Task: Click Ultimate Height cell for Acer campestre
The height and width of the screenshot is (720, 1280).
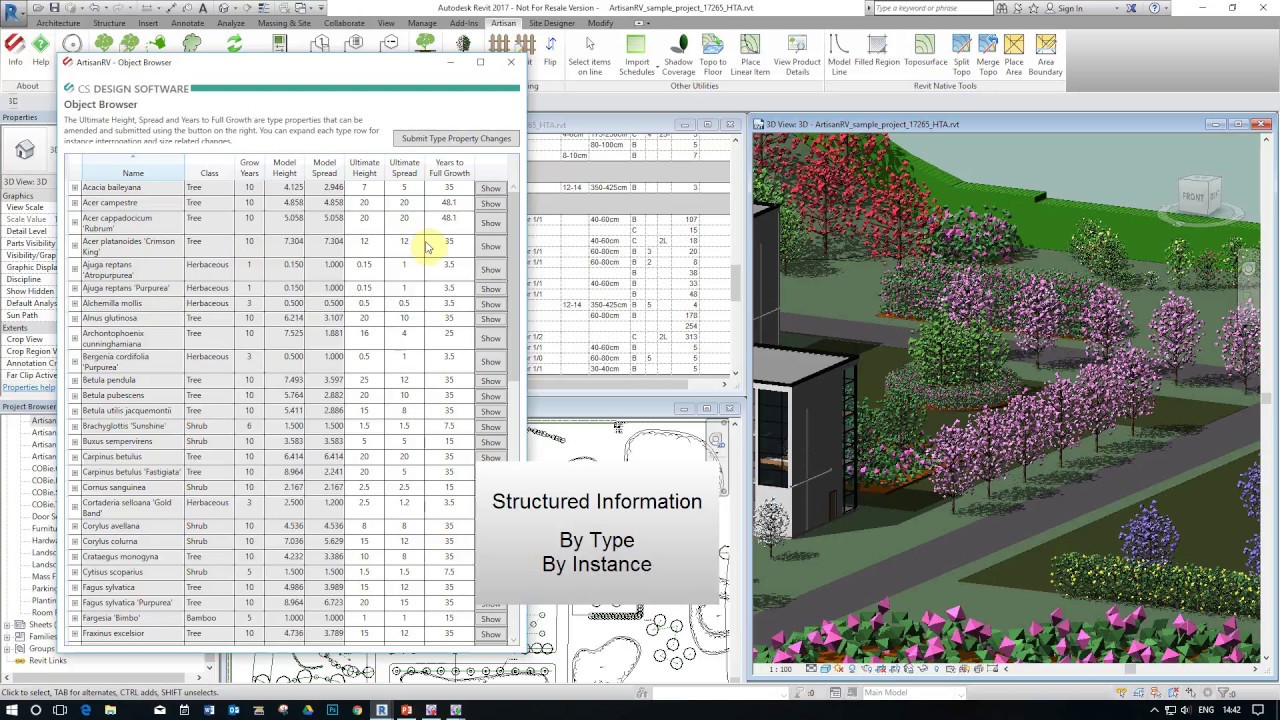Action: click(364, 203)
